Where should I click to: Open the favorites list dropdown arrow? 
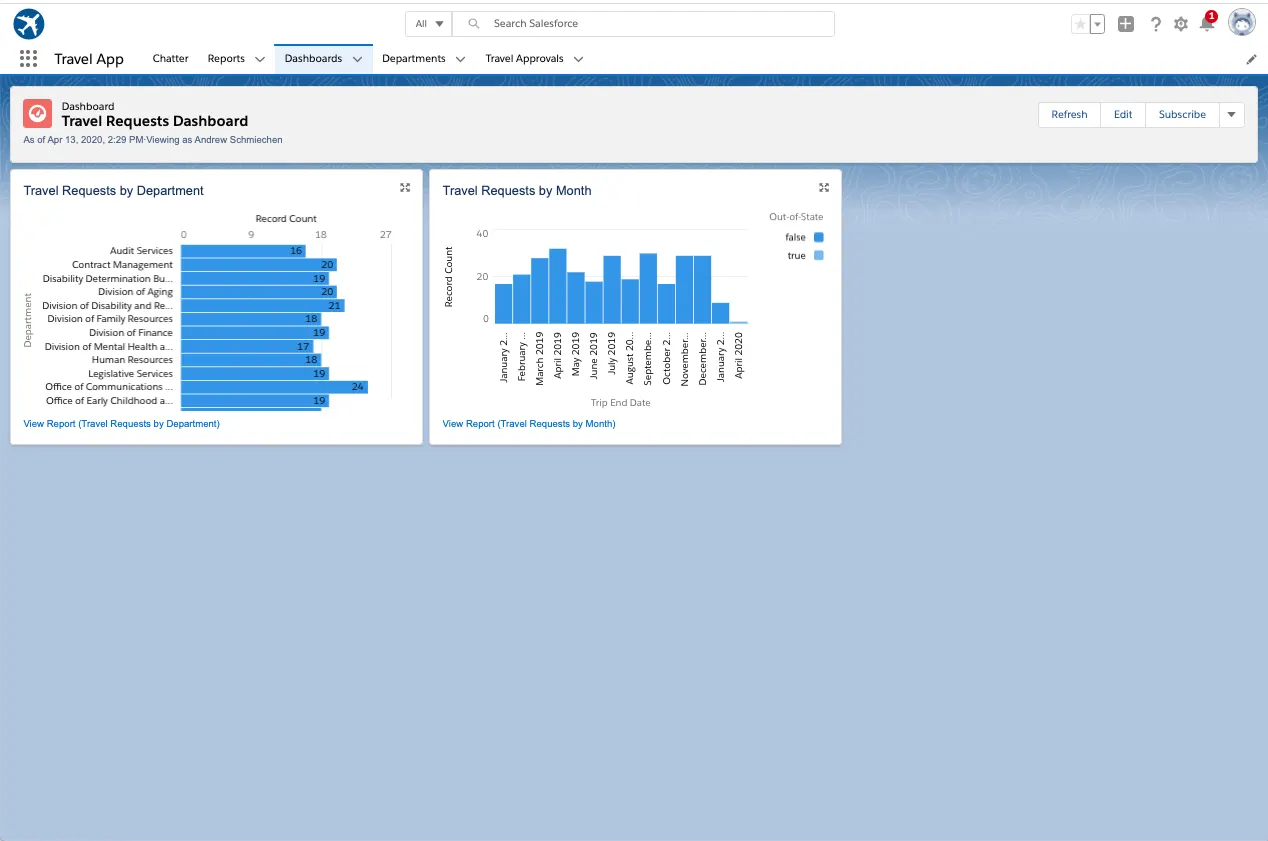pyautogui.click(x=1097, y=24)
